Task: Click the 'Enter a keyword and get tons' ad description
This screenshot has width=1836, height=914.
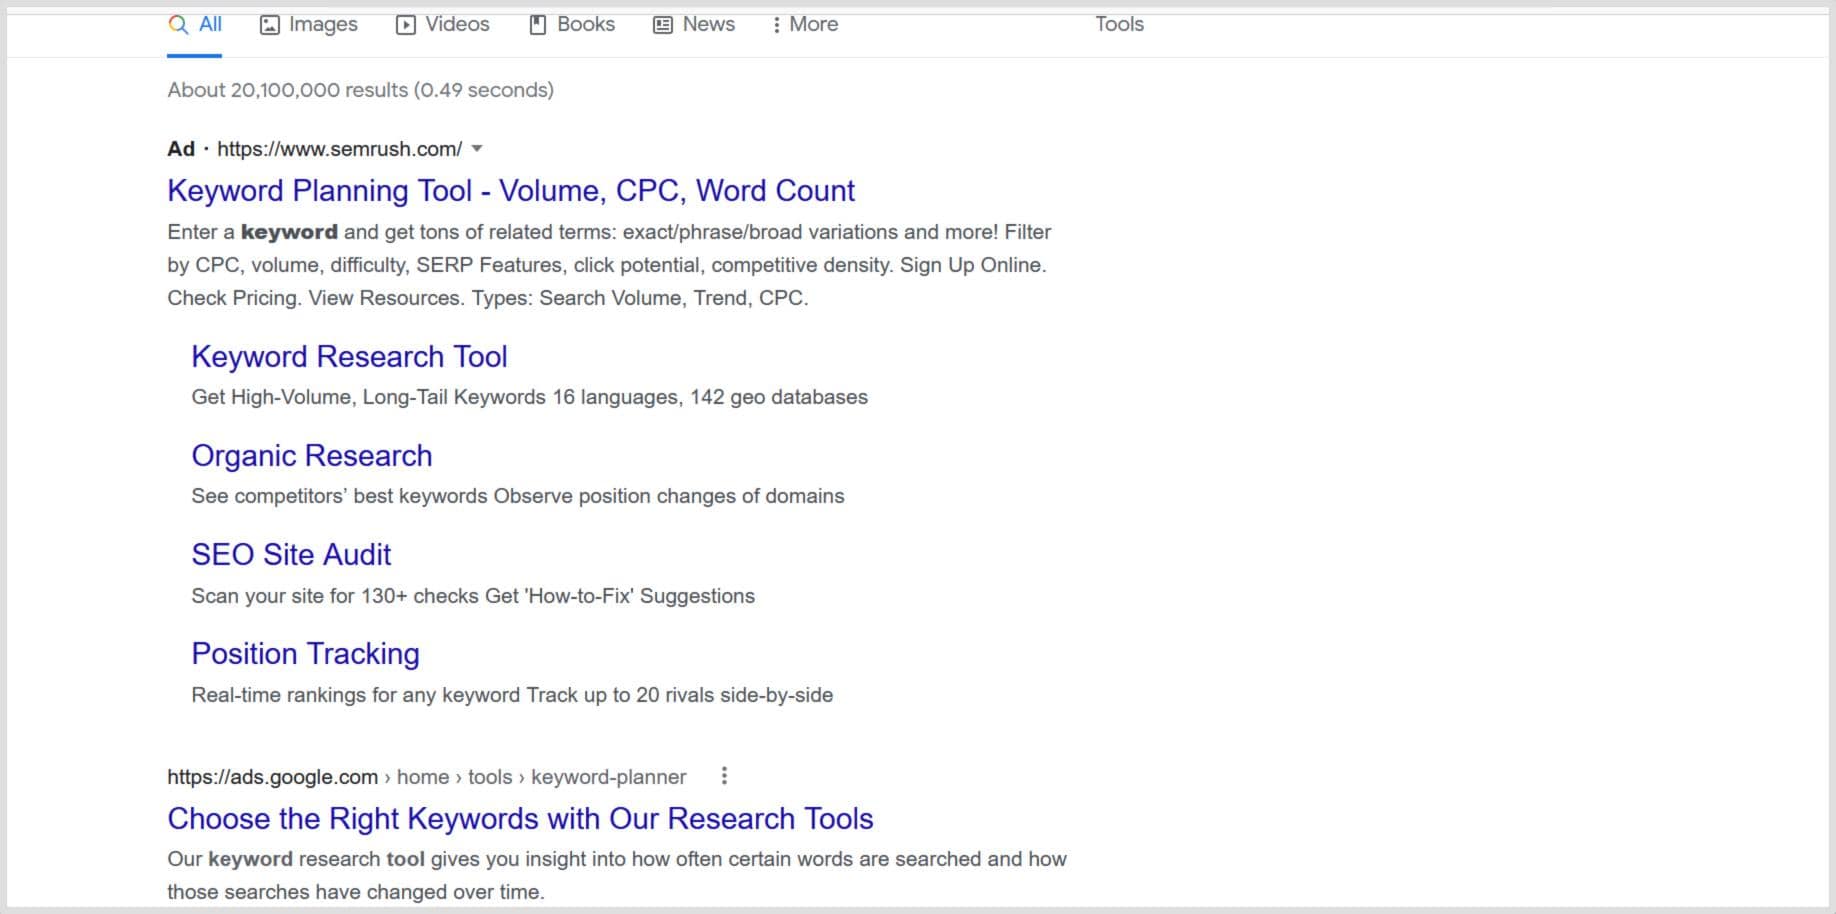Action: 609,265
